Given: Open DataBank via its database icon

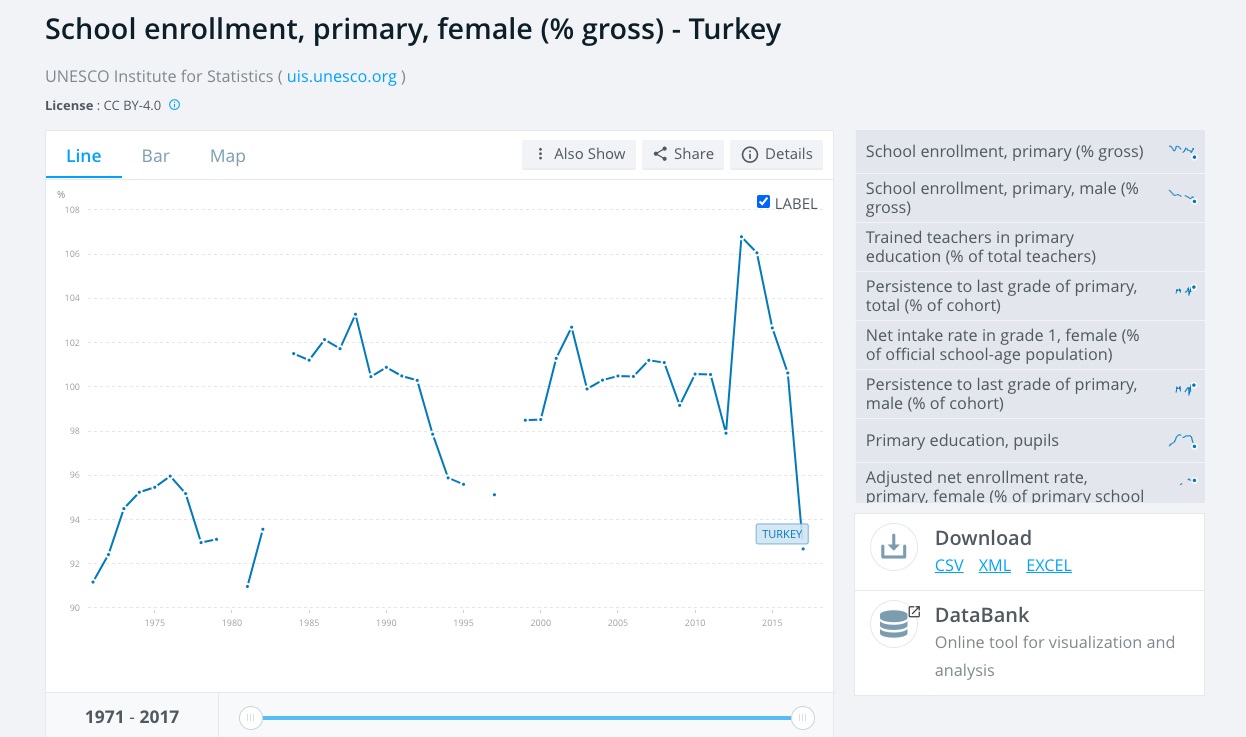Looking at the screenshot, I should coord(893,624).
